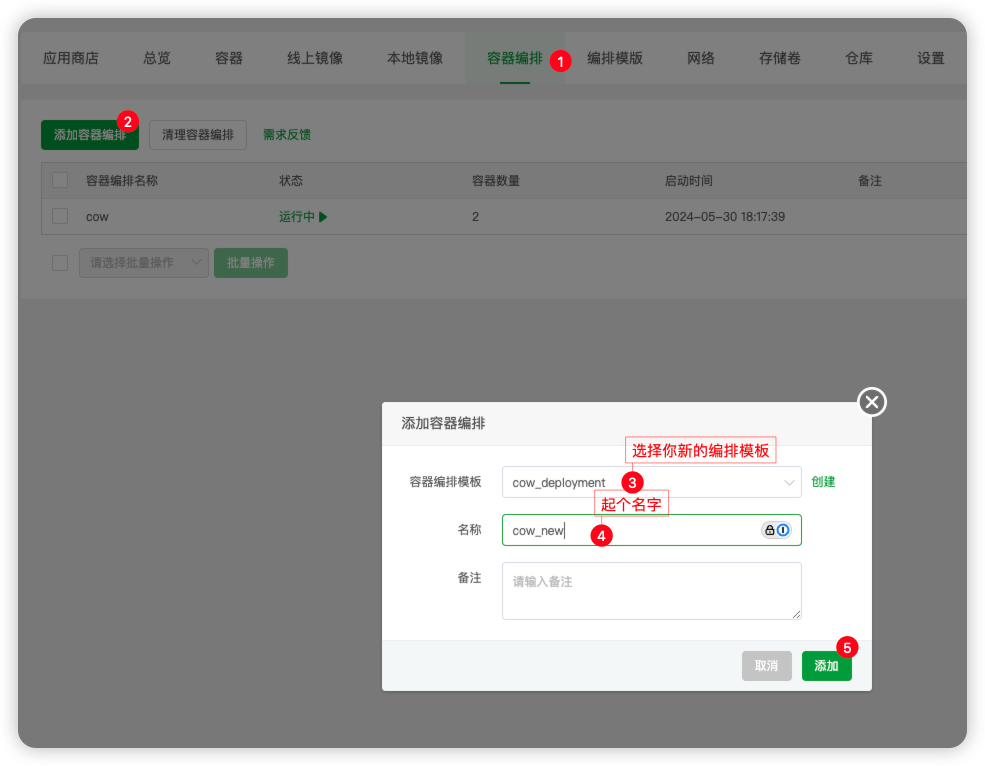Toggle the checkbox beside 请选择批量操作

point(60,263)
